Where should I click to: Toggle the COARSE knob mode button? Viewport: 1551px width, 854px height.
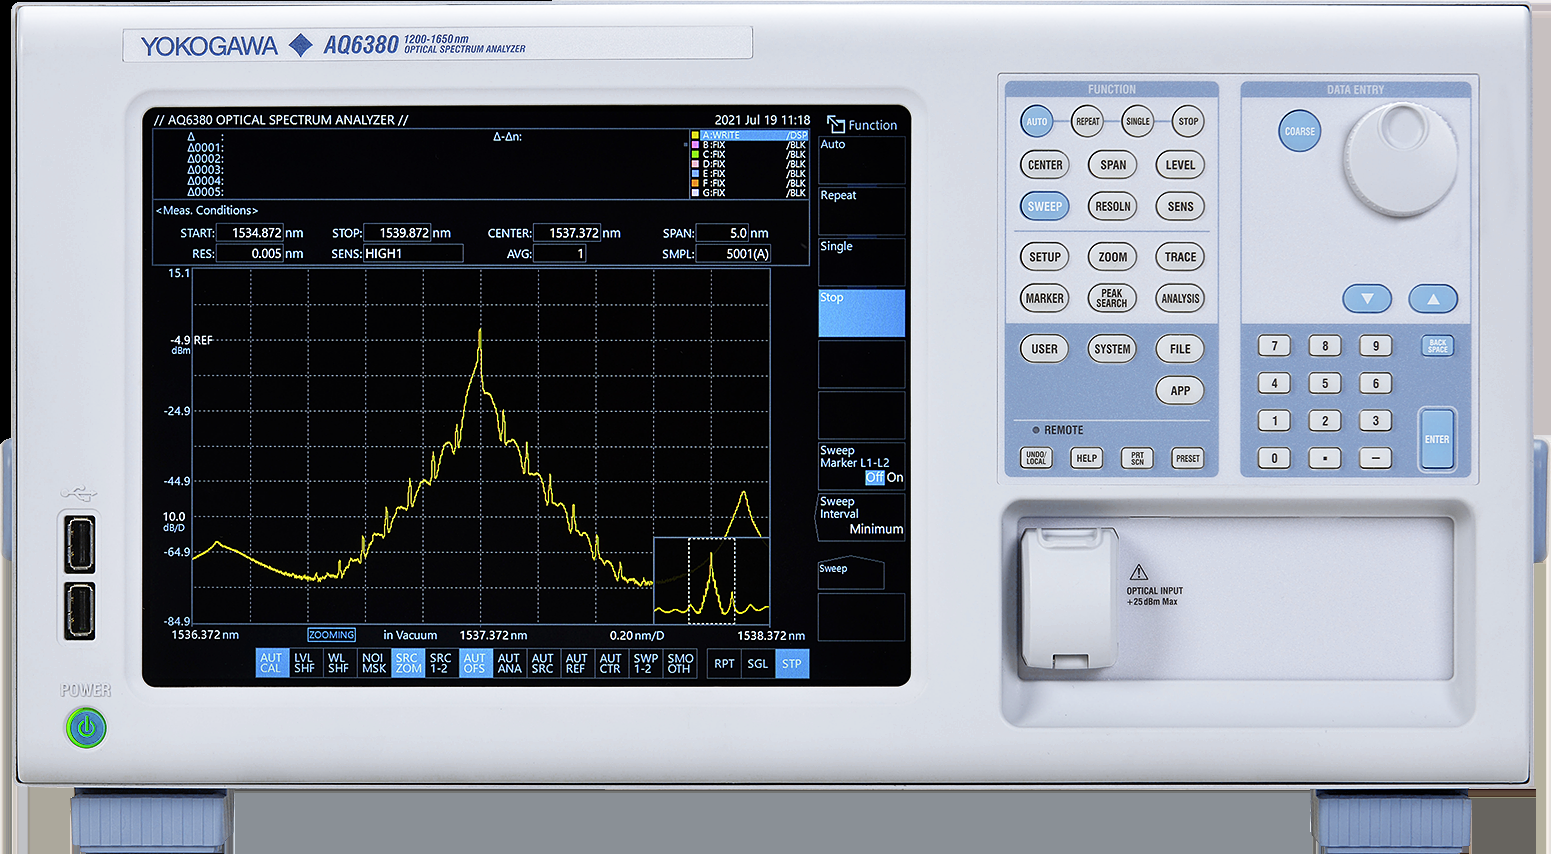coord(1300,131)
